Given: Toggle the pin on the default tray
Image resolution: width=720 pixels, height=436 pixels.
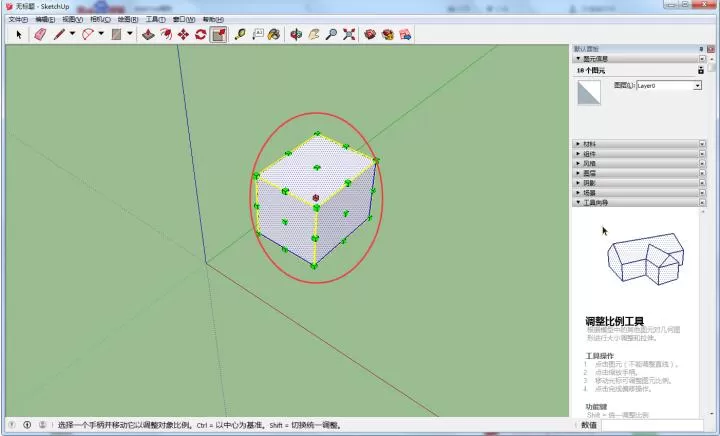Looking at the screenshot, I should pos(701,49).
